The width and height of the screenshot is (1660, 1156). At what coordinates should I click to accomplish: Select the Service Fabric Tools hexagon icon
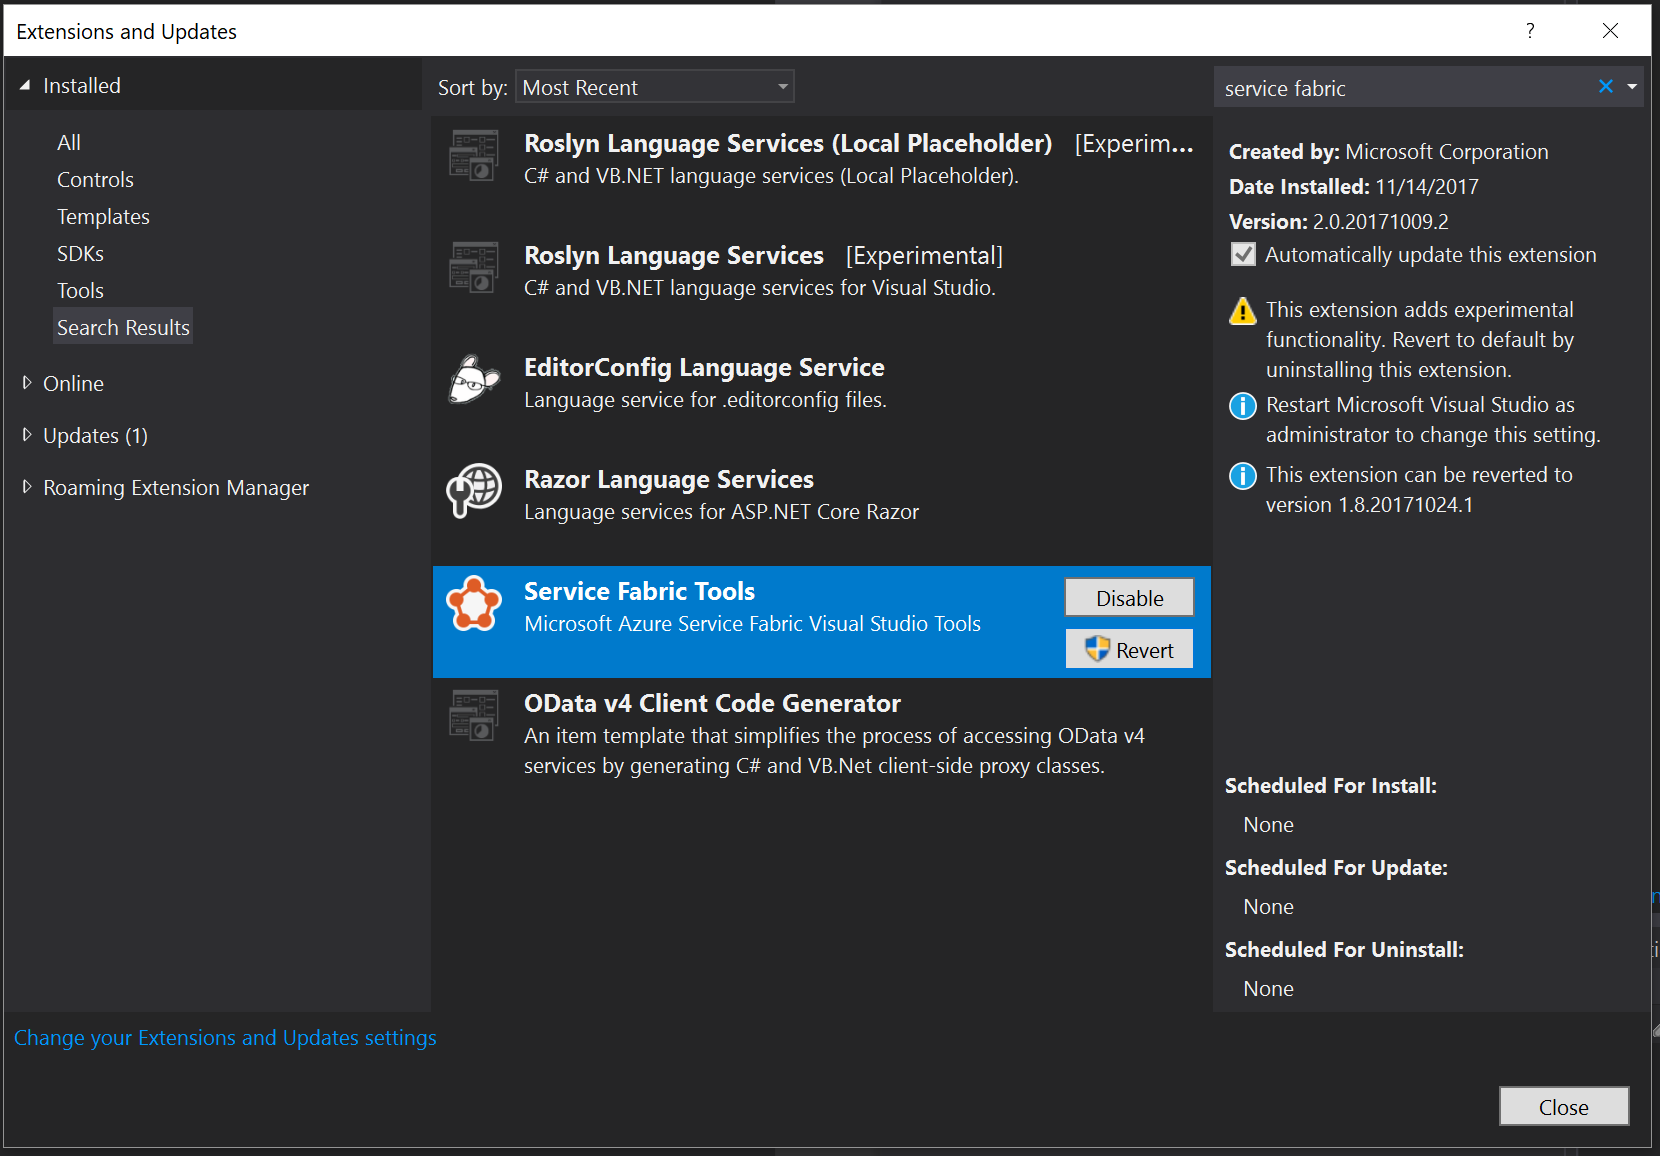(475, 603)
